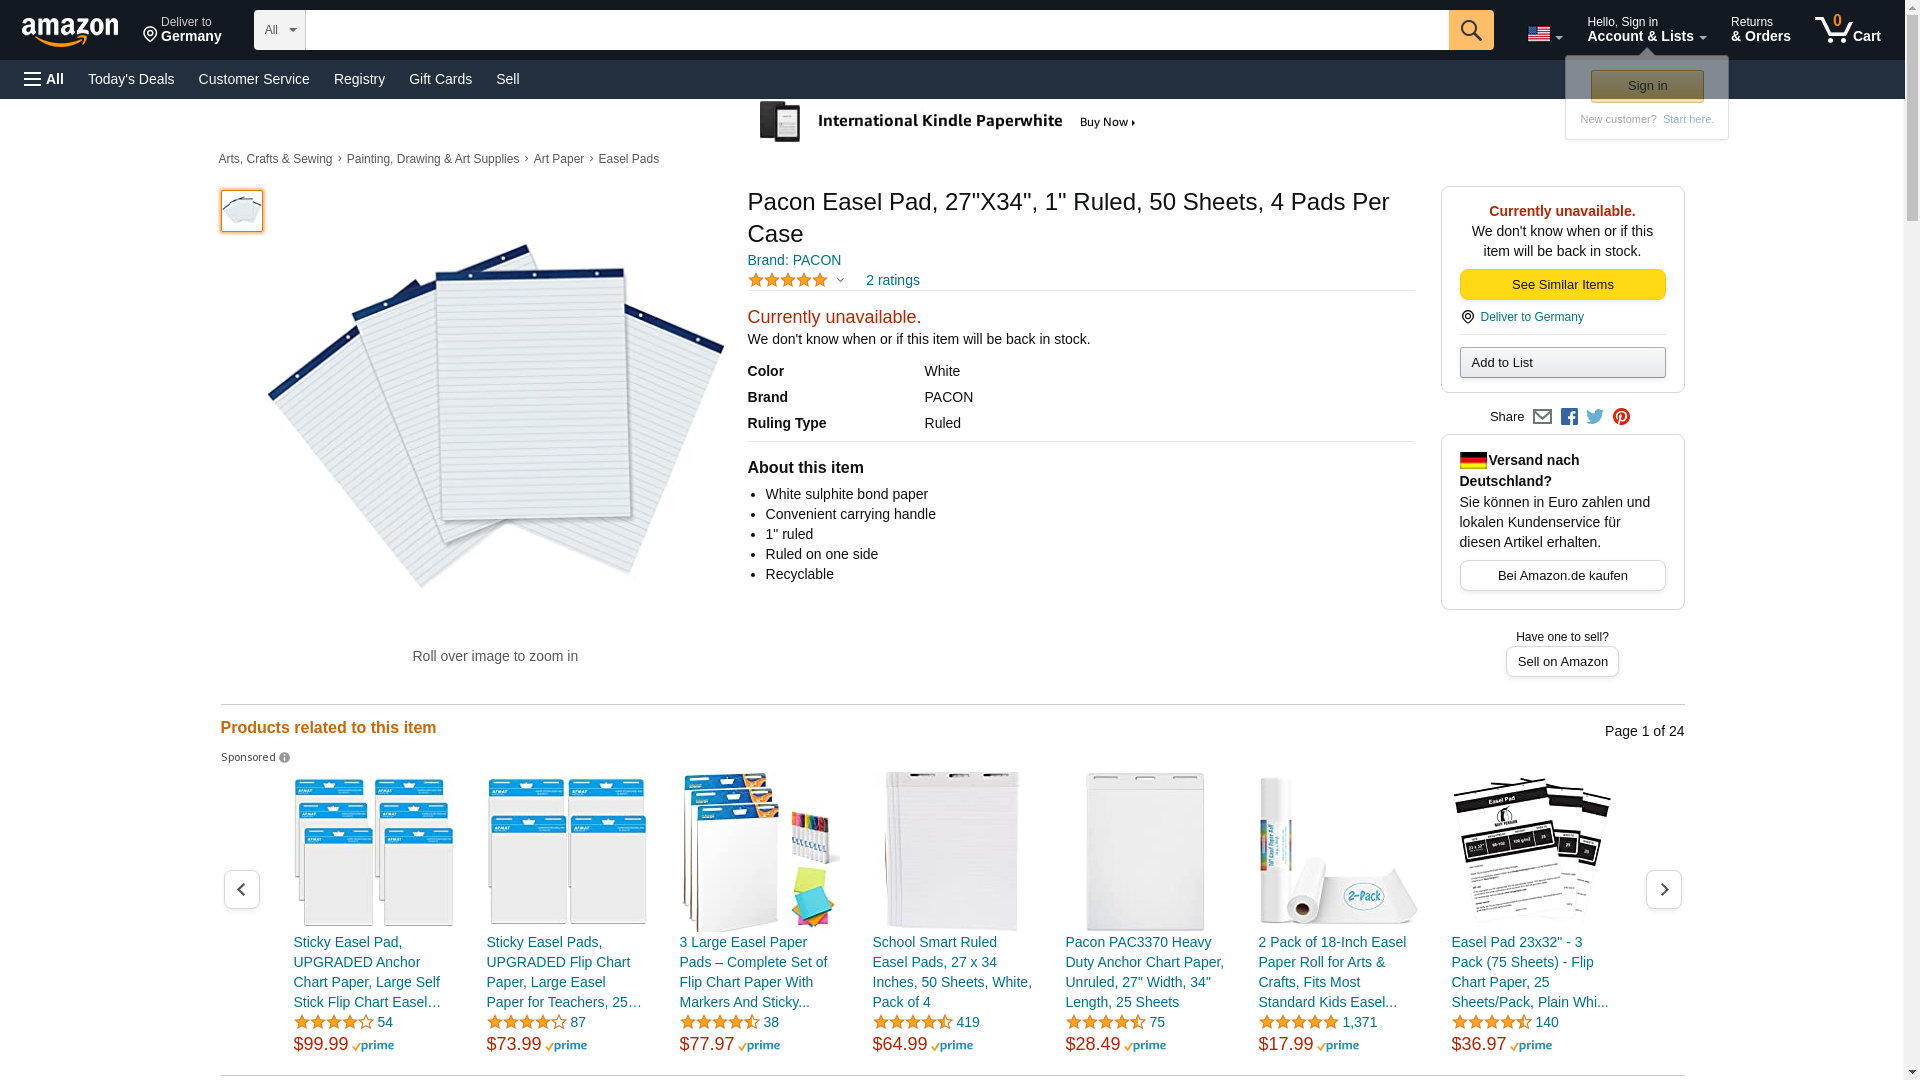Show next related products page
This screenshot has height=1080, width=1920.
(1663, 889)
